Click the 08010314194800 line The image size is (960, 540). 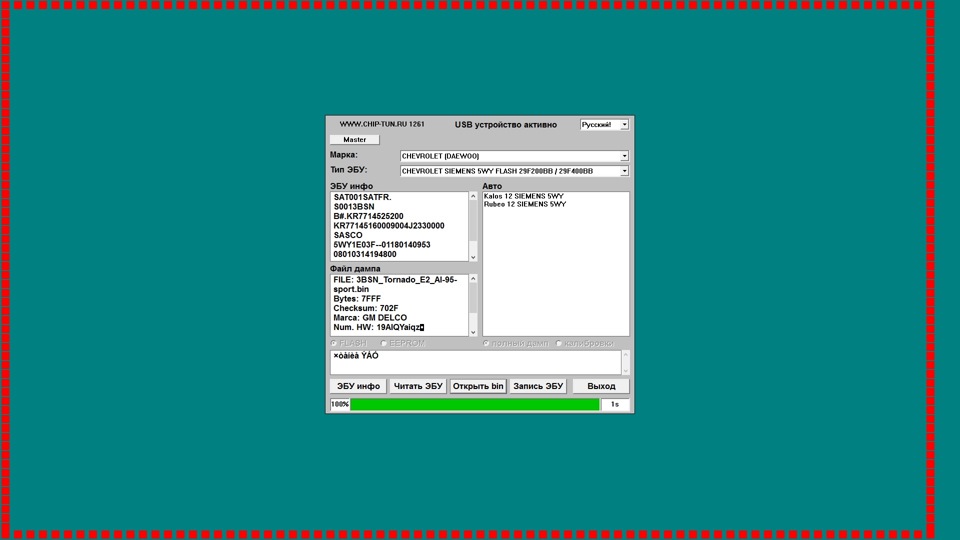[365, 255]
